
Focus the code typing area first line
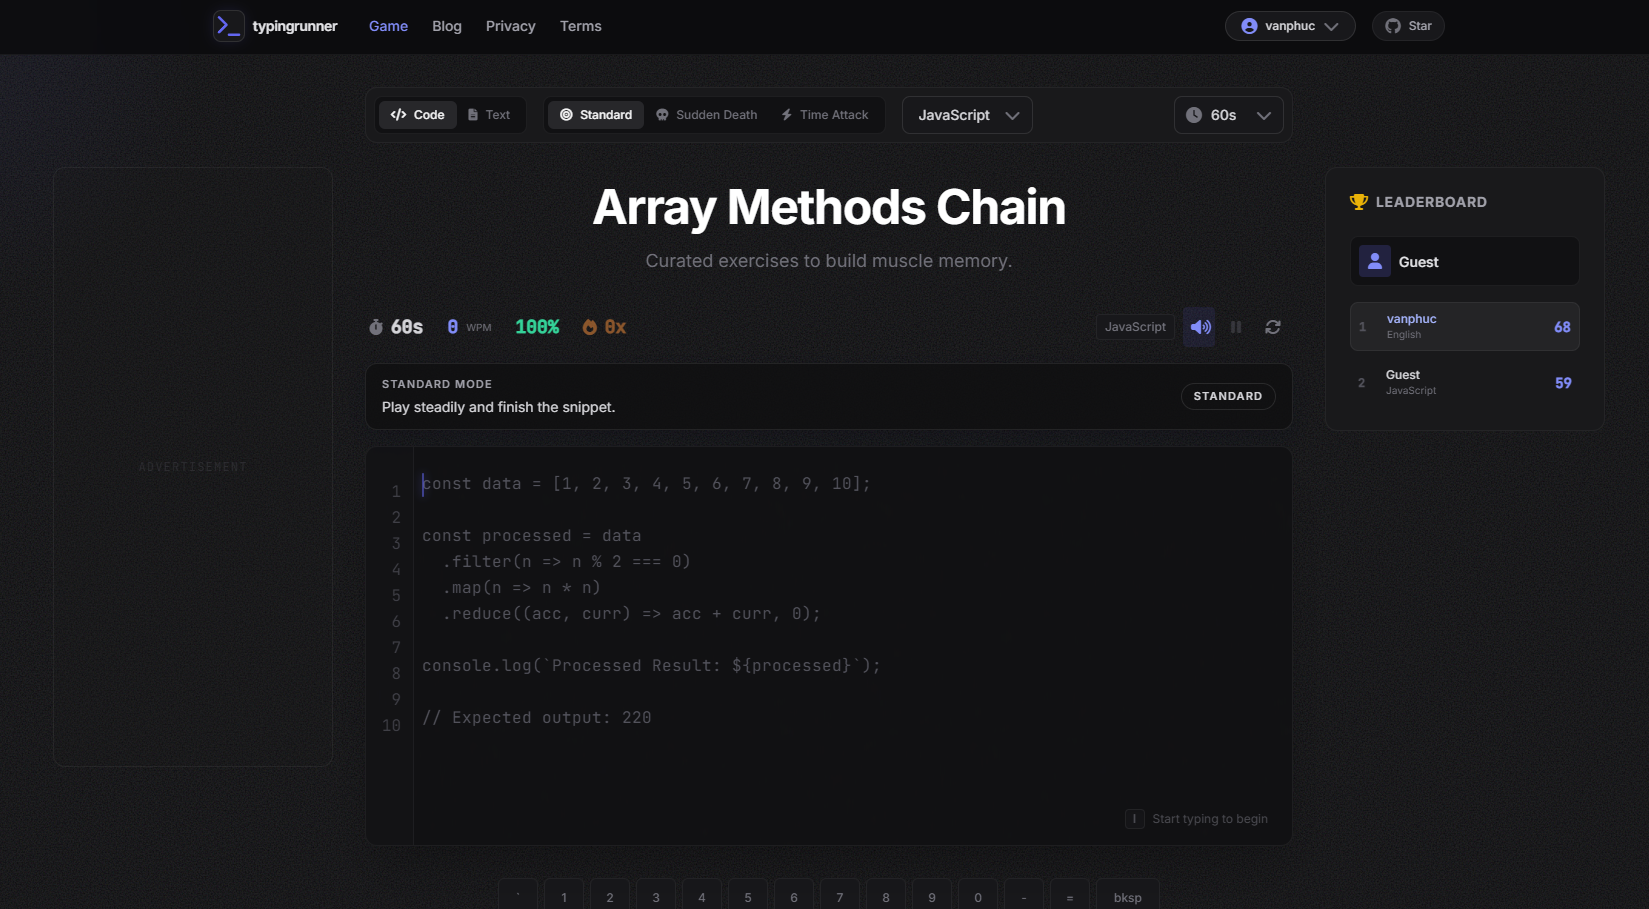[646, 484]
